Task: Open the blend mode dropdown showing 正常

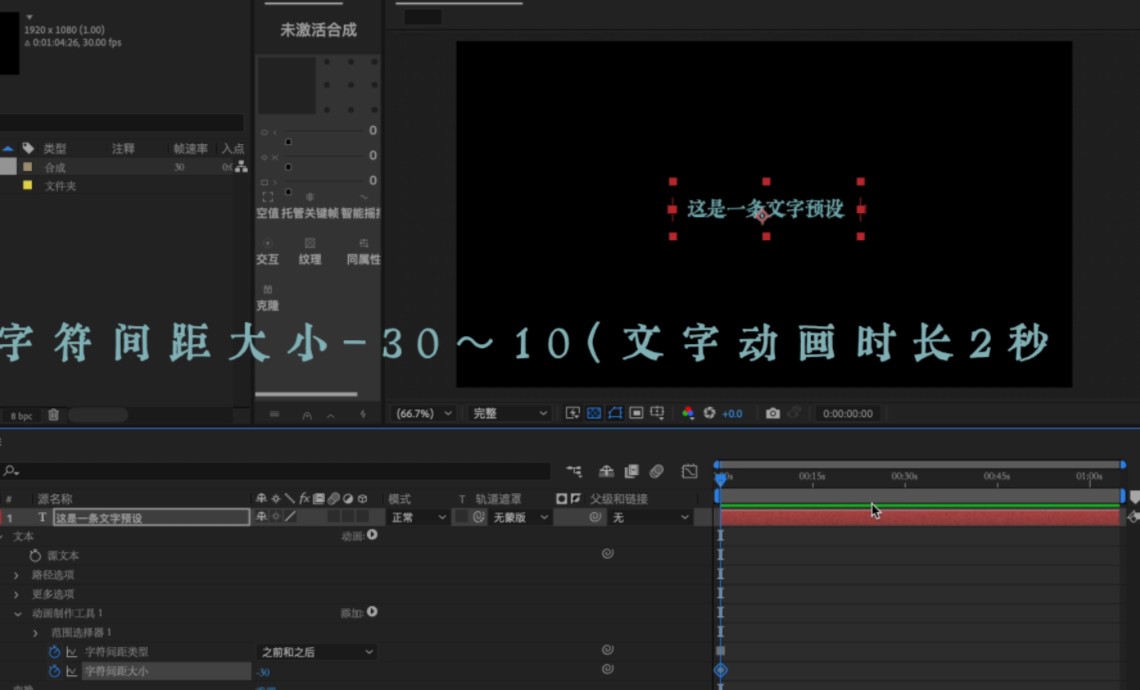Action: point(417,517)
